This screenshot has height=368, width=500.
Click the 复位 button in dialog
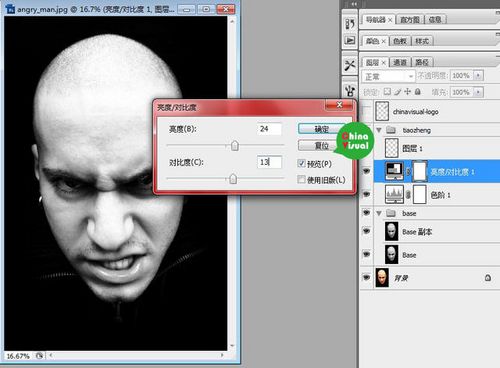click(321, 146)
